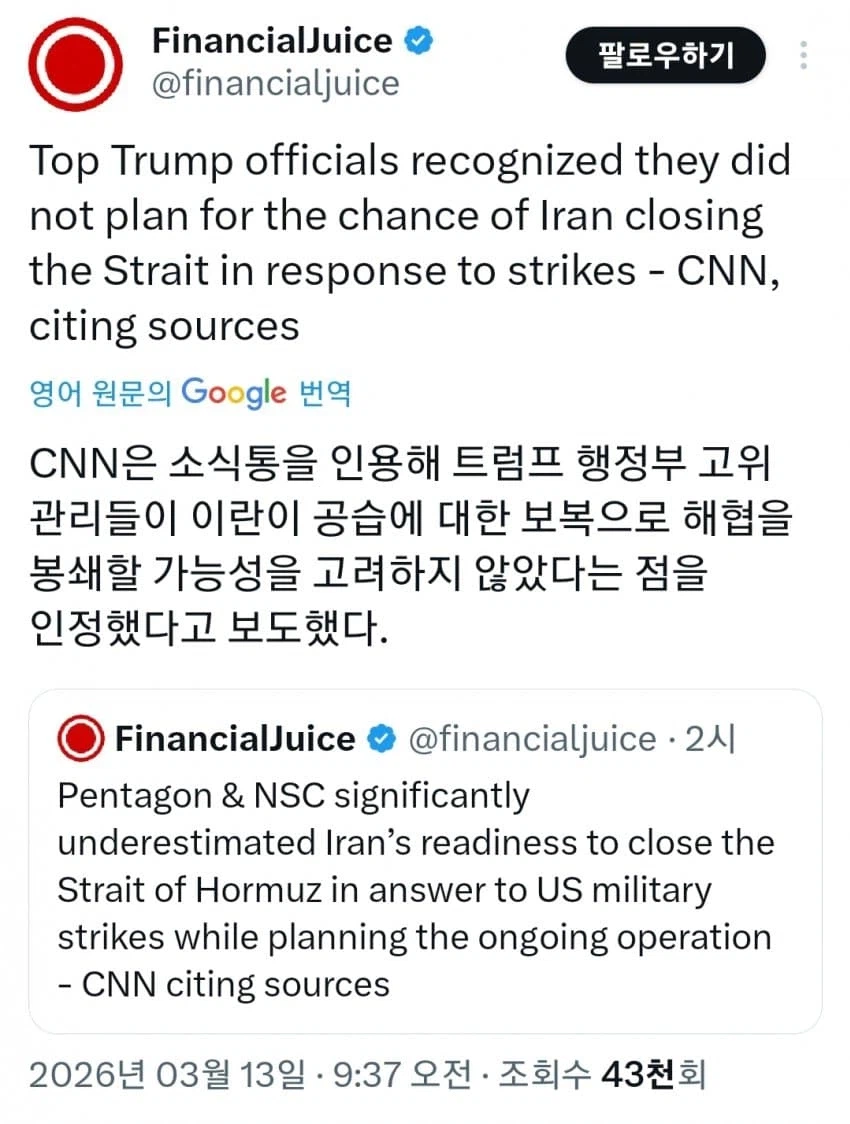Click the FinancialJuice red circle profile avatar
Image resolution: width=850 pixels, height=1124 pixels.
[x=75, y=64]
